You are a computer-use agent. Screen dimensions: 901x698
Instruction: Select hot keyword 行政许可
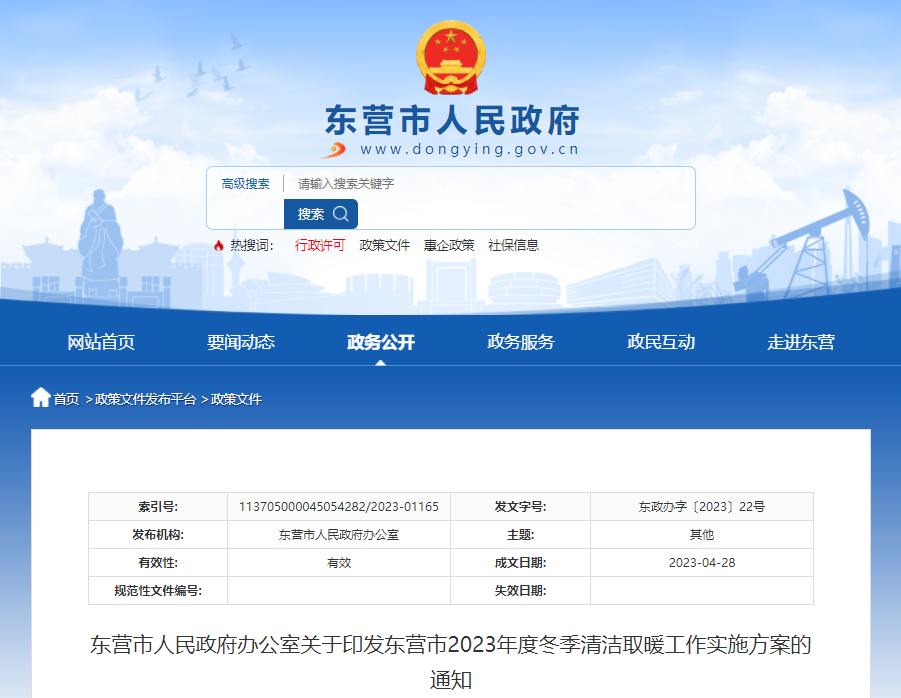(319, 246)
